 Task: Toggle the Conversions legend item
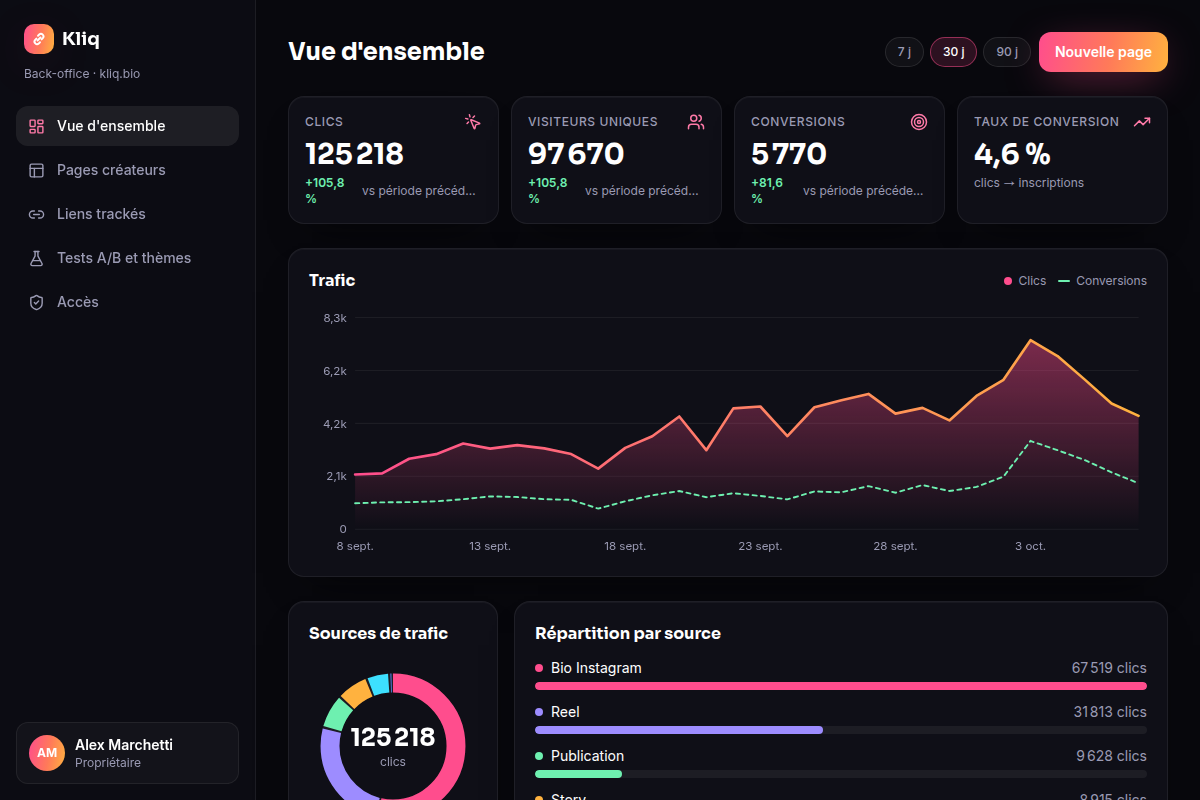click(x=1102, y=281)
